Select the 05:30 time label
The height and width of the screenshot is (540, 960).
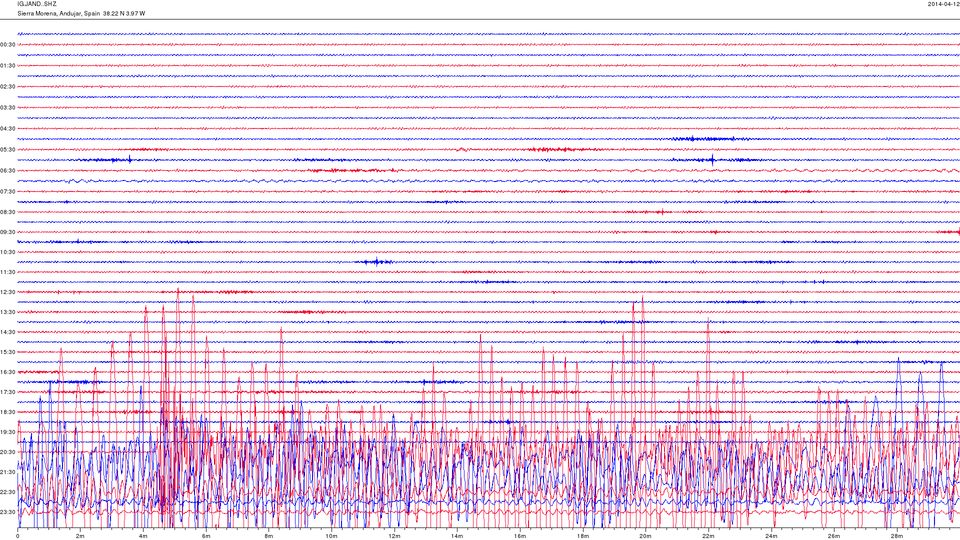pos(8,149)
